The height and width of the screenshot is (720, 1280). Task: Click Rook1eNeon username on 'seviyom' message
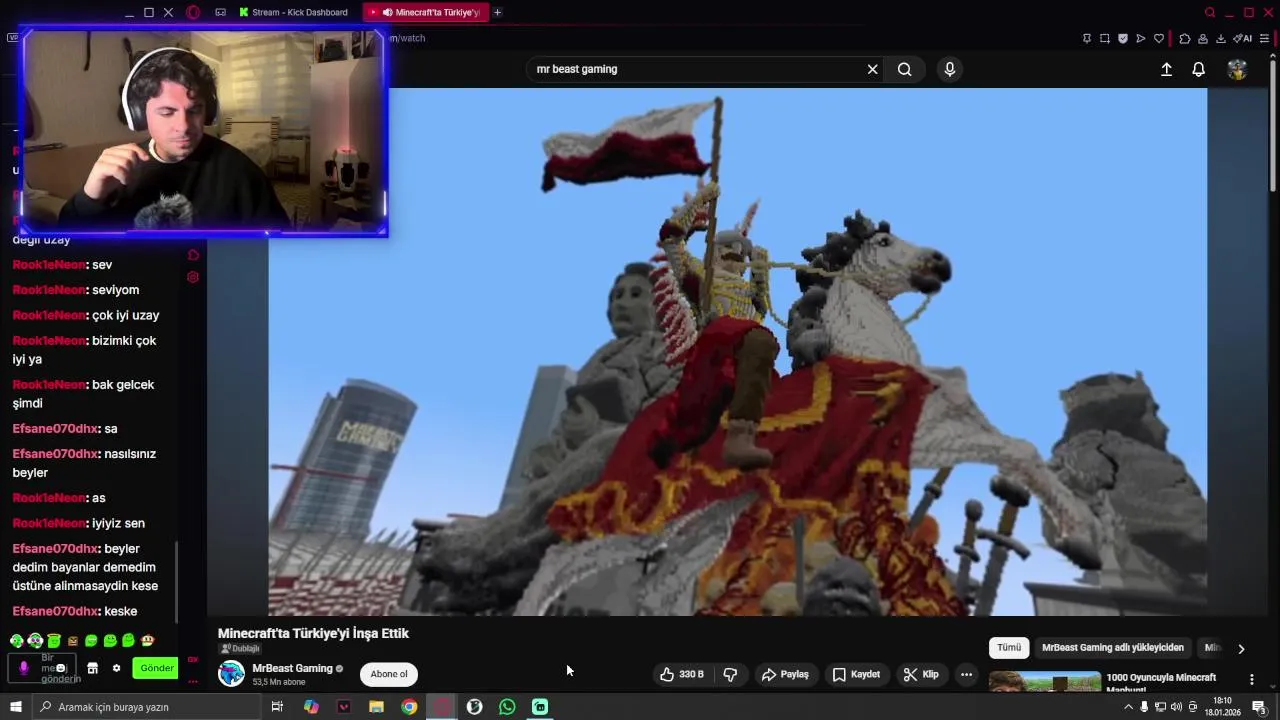pos(48,290)
